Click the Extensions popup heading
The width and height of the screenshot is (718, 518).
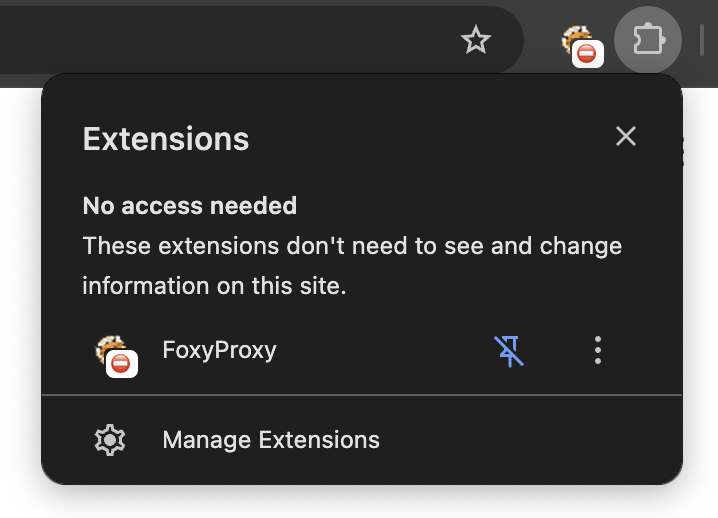pos(166,138)
